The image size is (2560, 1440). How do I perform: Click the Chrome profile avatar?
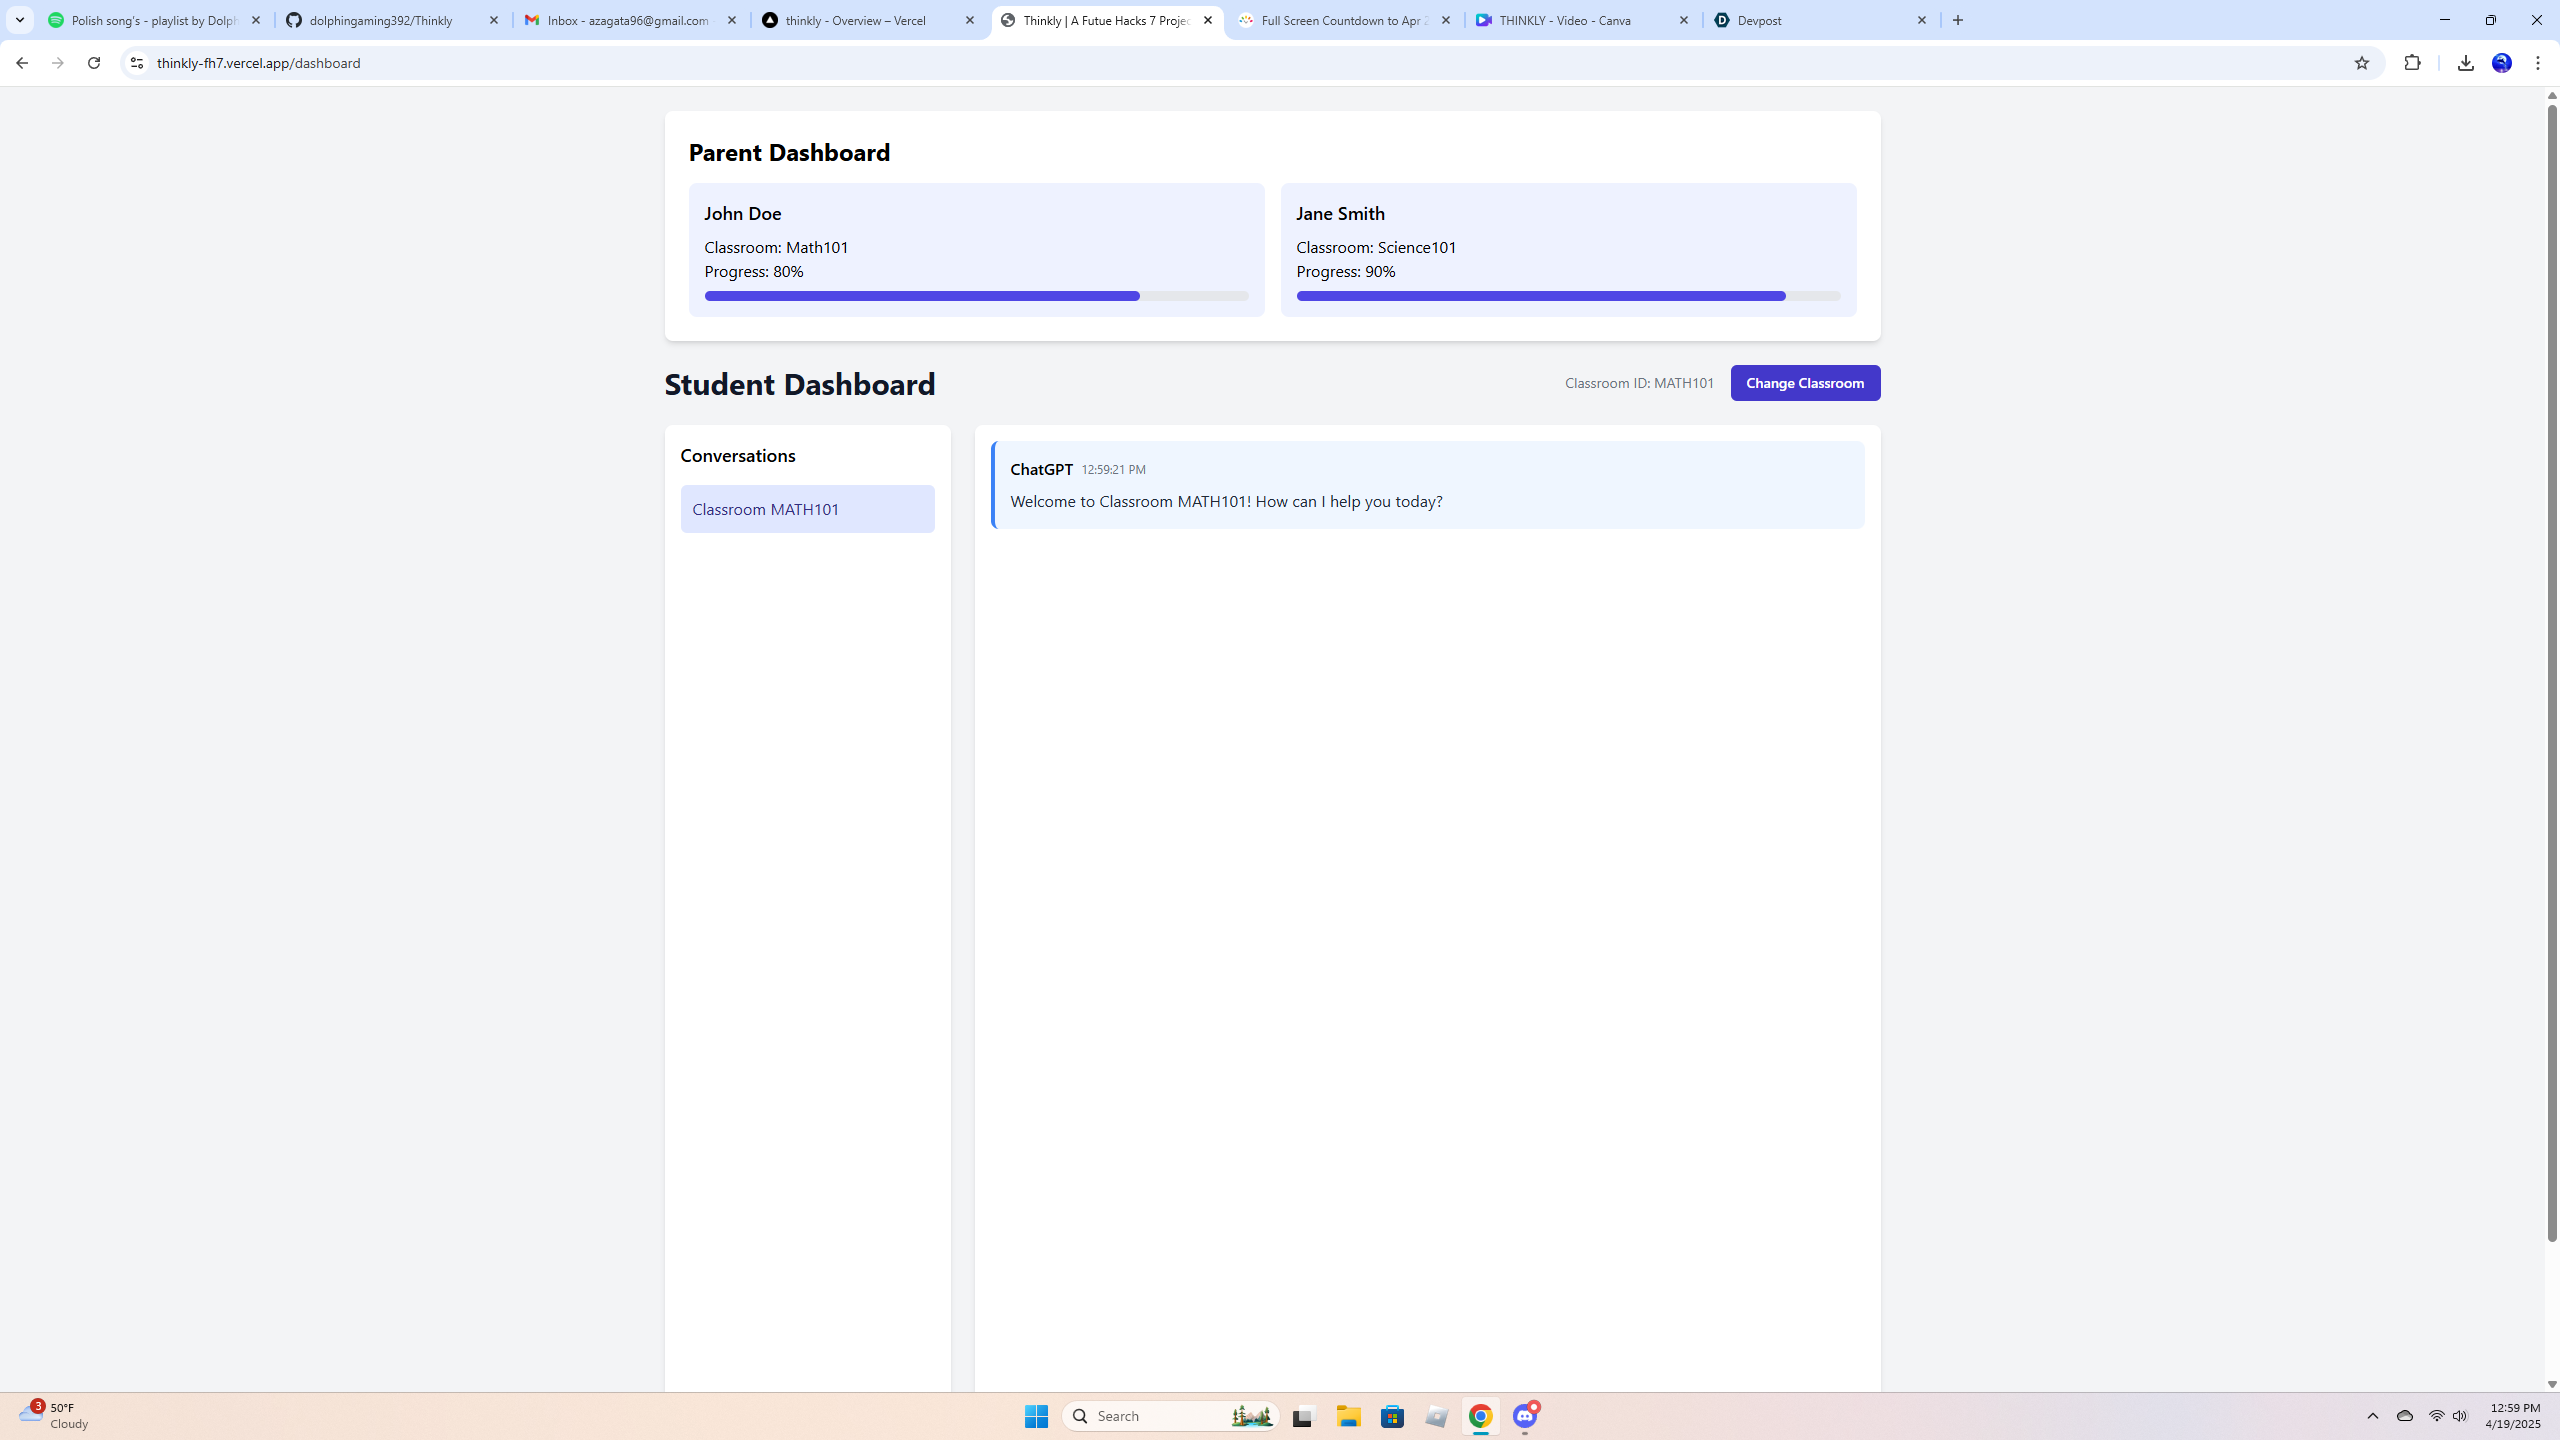pos(2501,63)
